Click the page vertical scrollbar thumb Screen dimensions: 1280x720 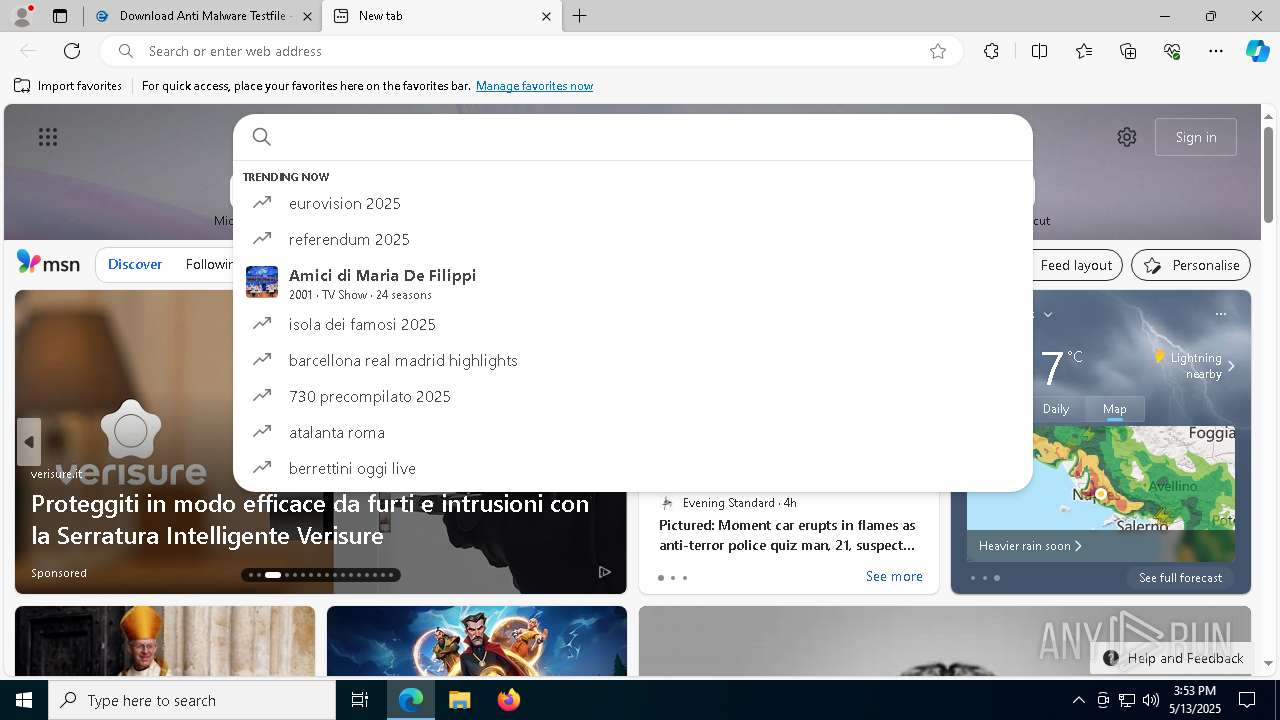coord(1268,175)
